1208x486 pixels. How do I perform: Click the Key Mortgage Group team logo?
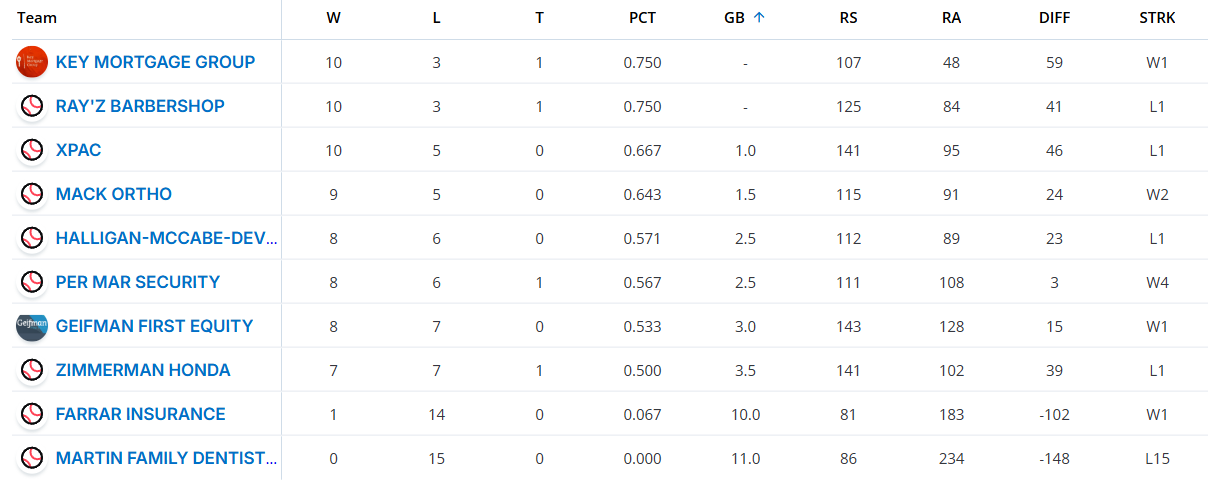pos(32,62)
